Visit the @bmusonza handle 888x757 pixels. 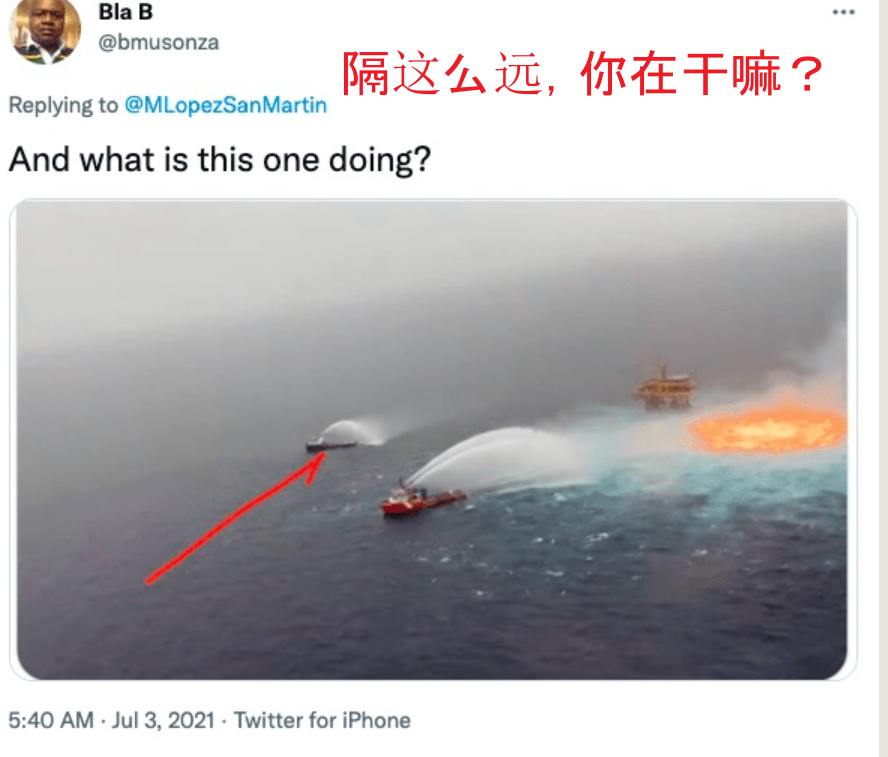click(x=159, y=42)
